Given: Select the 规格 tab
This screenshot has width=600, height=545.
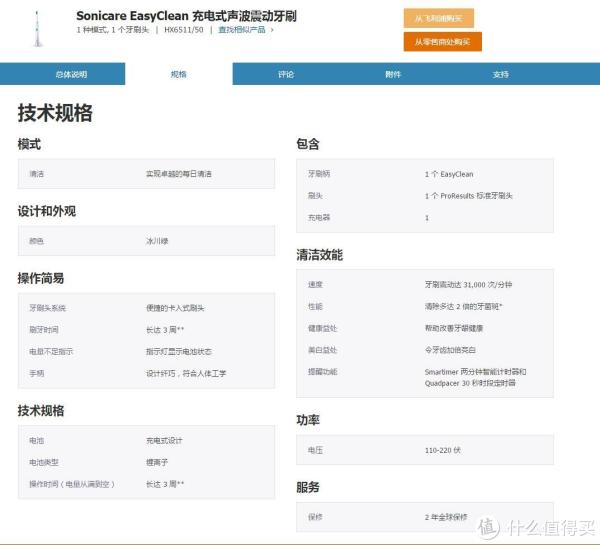Looking at the screenshot, I should [x=178, y=74].
